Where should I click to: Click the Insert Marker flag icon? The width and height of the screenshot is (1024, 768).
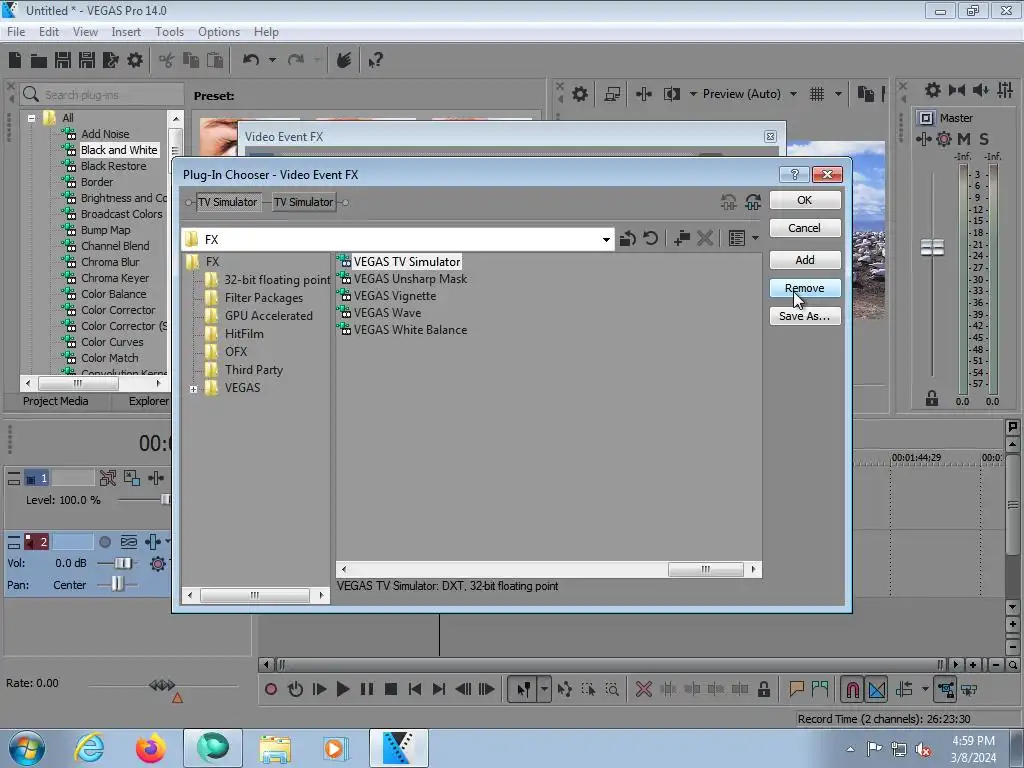[796, 689]
